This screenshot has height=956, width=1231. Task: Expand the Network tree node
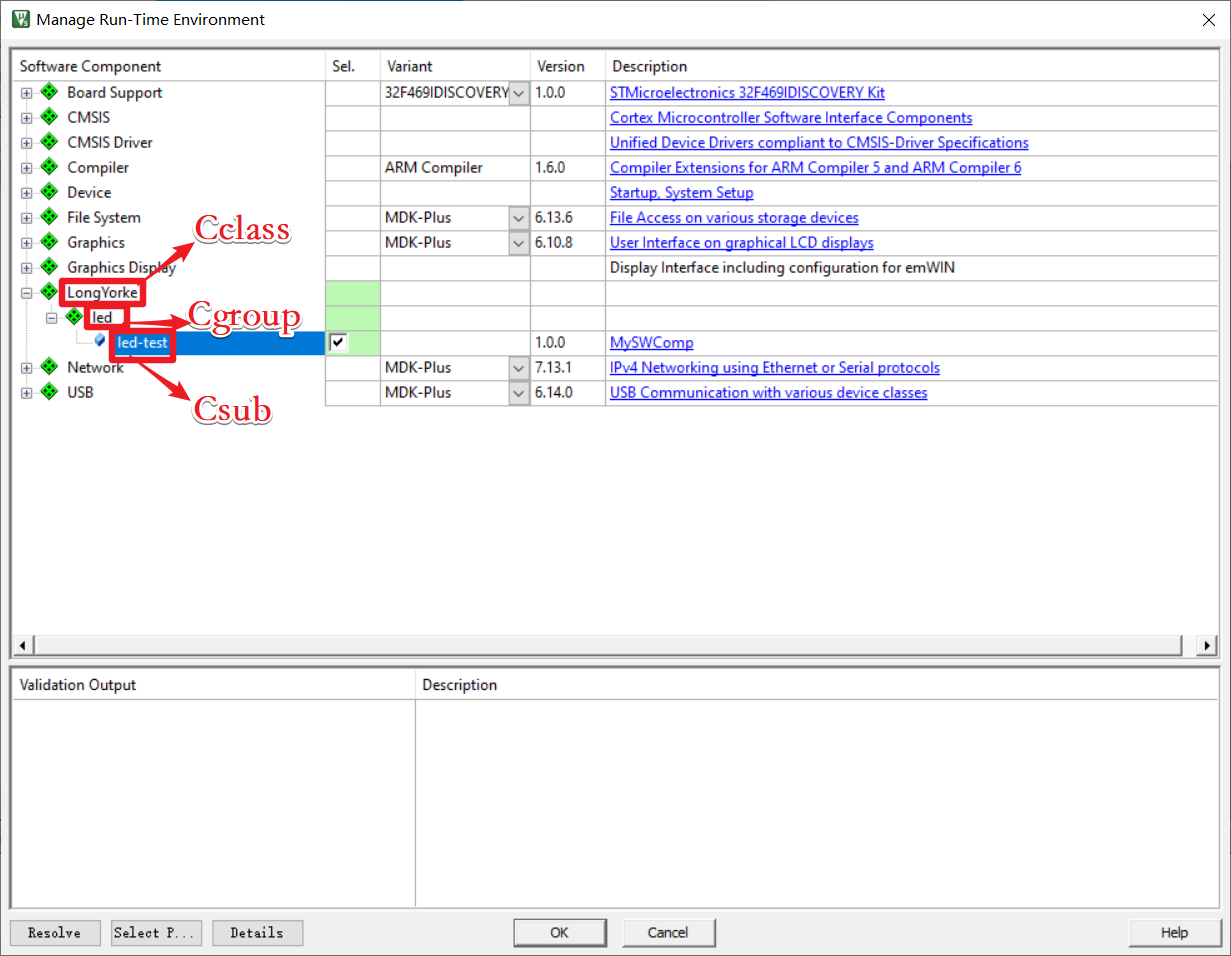27,367
